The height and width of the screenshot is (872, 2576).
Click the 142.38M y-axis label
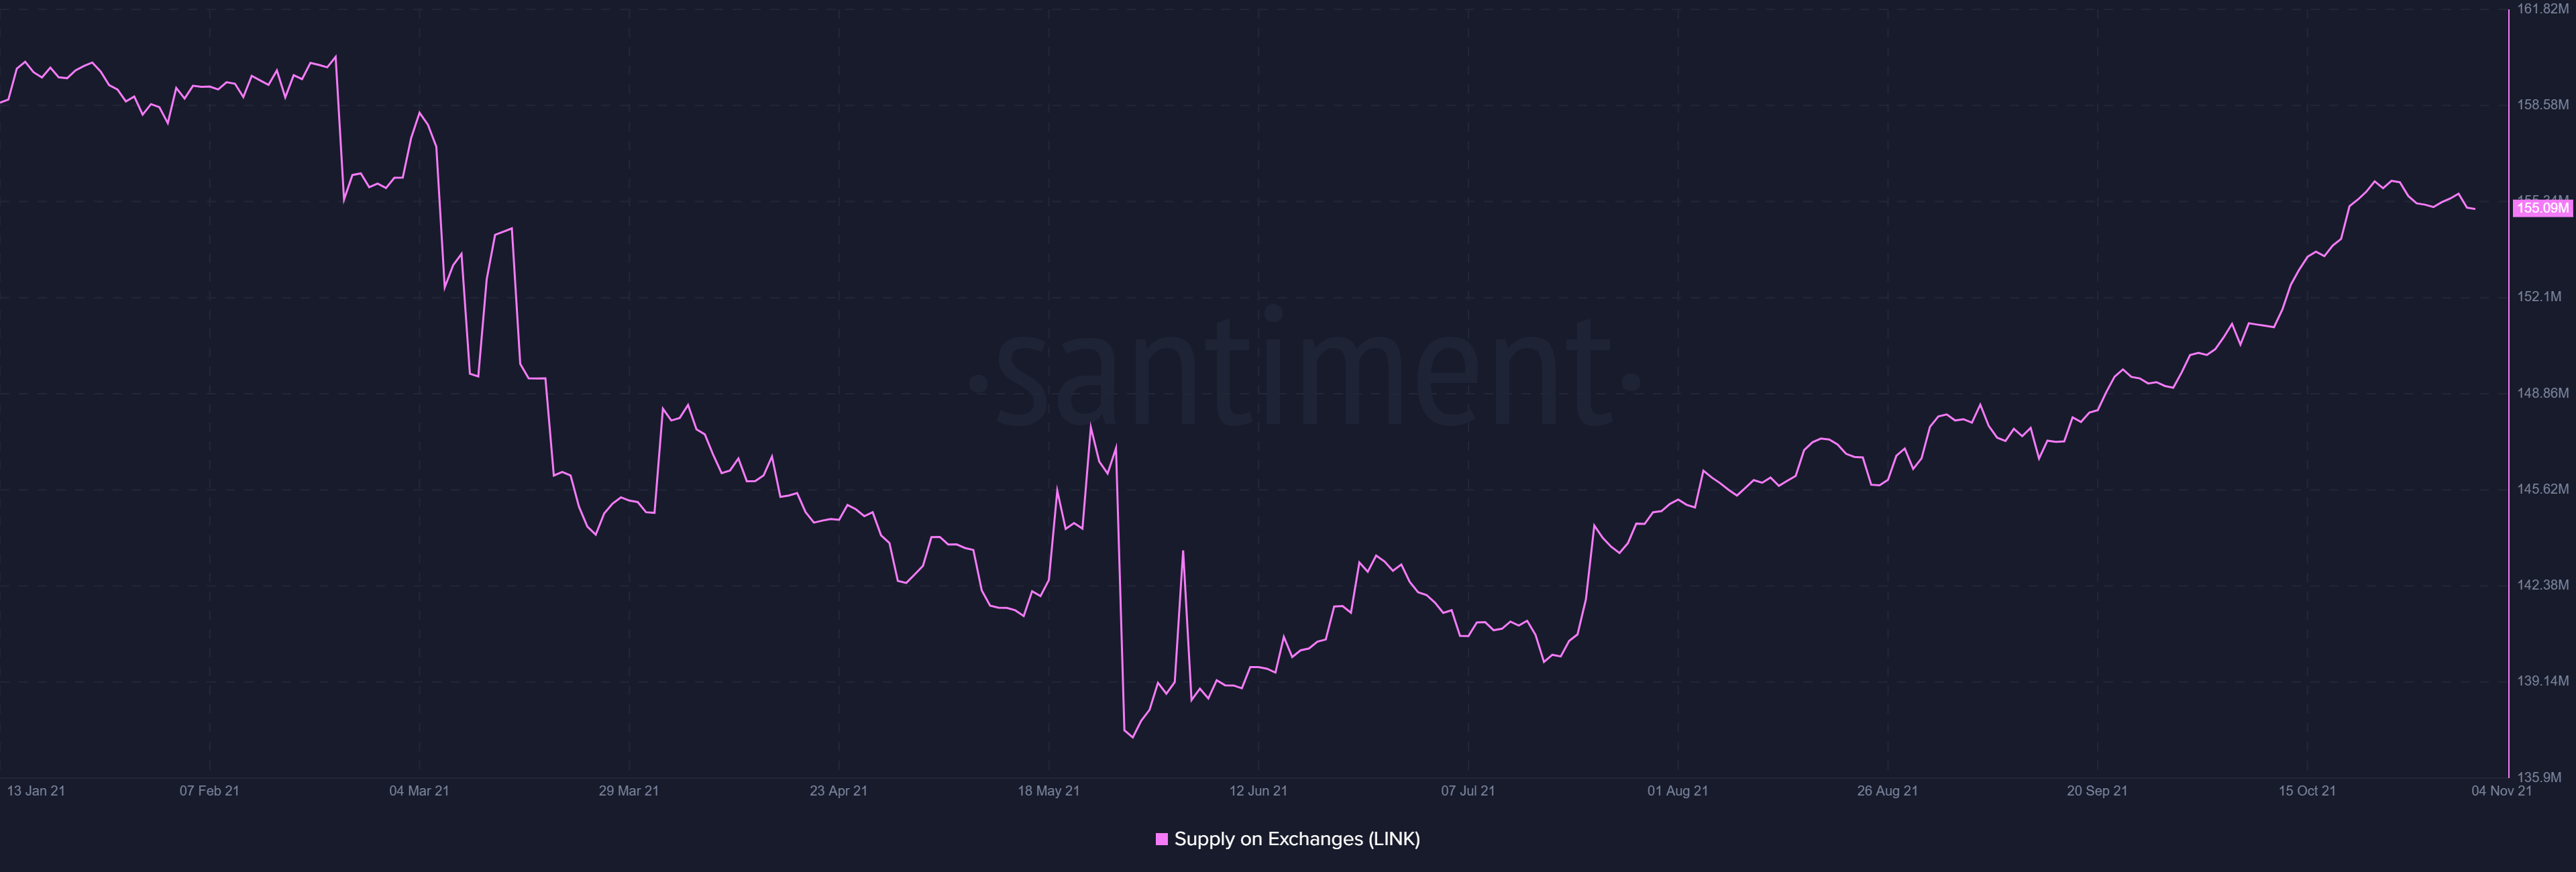point(2542,585)
